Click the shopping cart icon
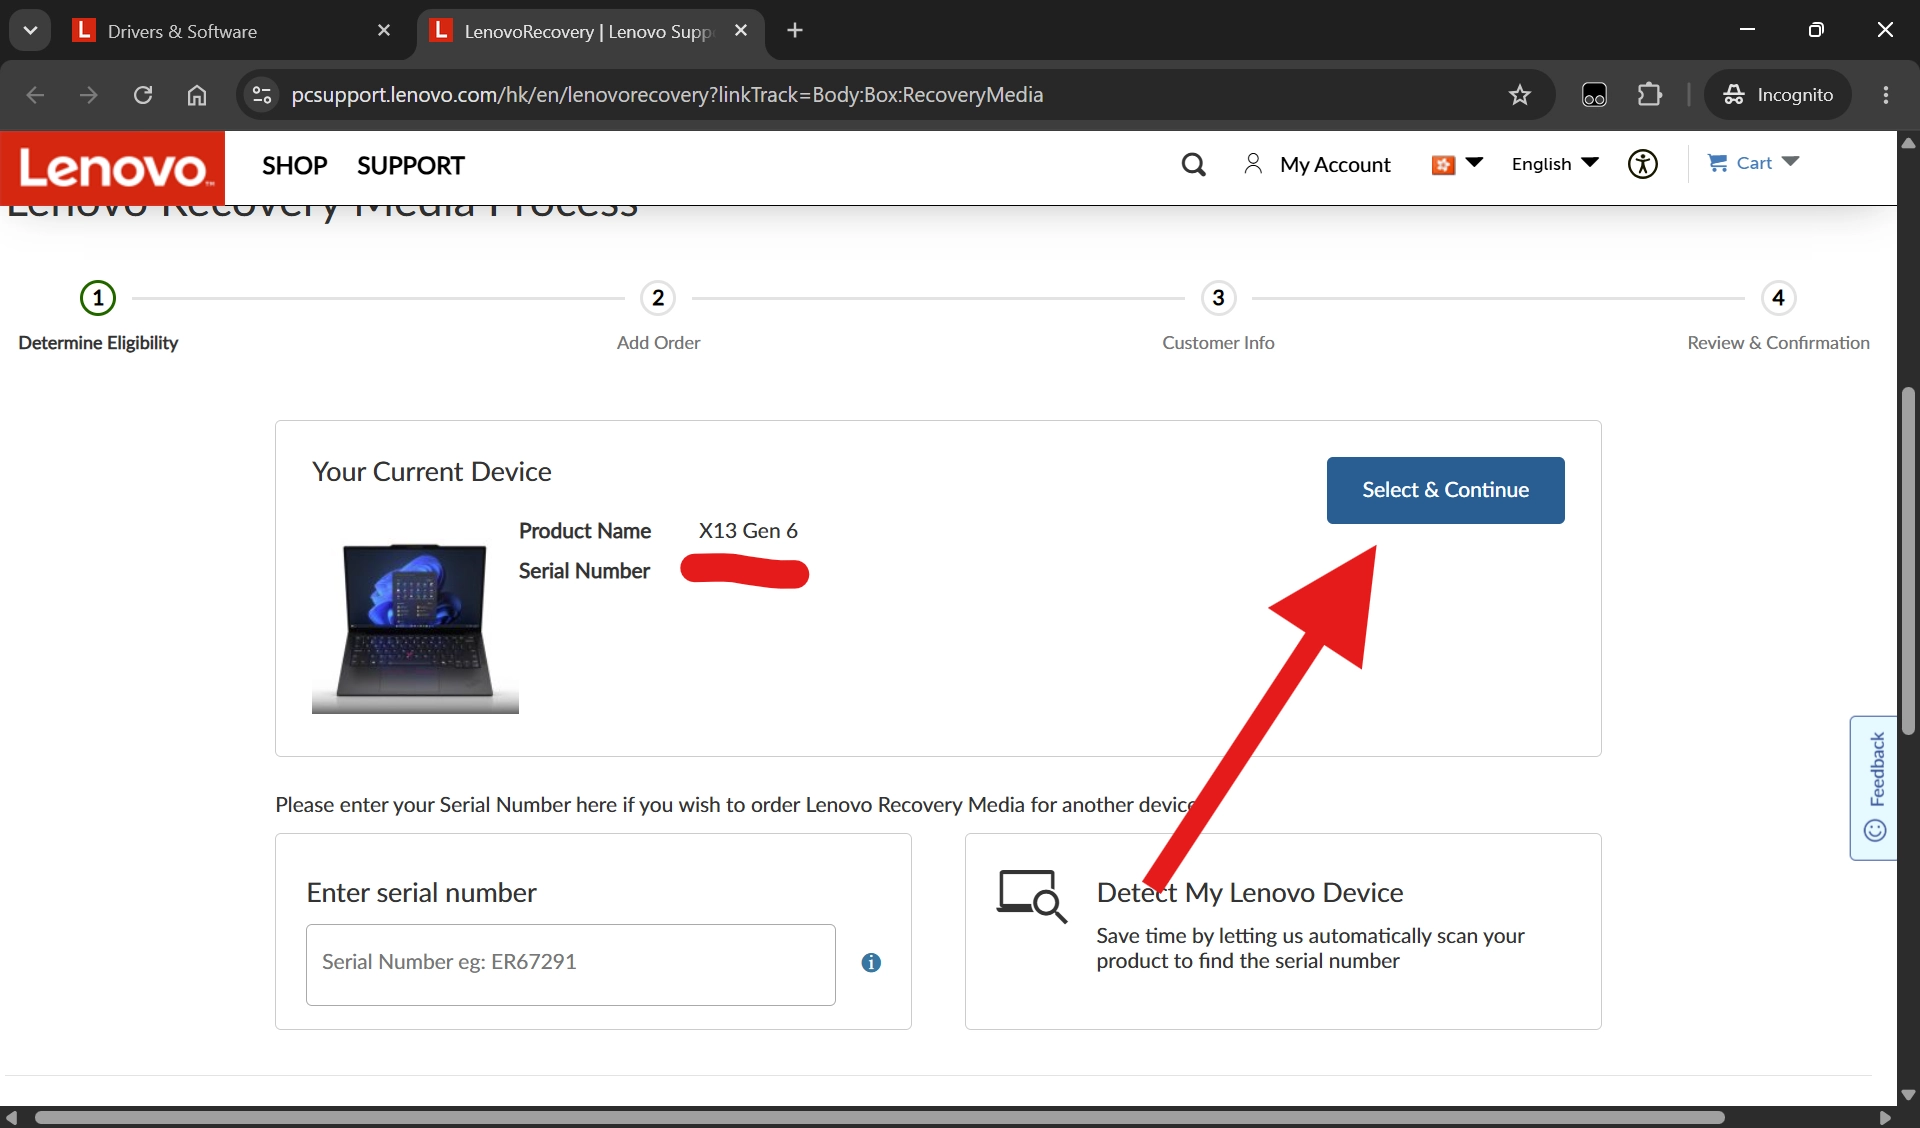This screenshot has width=1920, height=1128. (x=1718, y=163)
